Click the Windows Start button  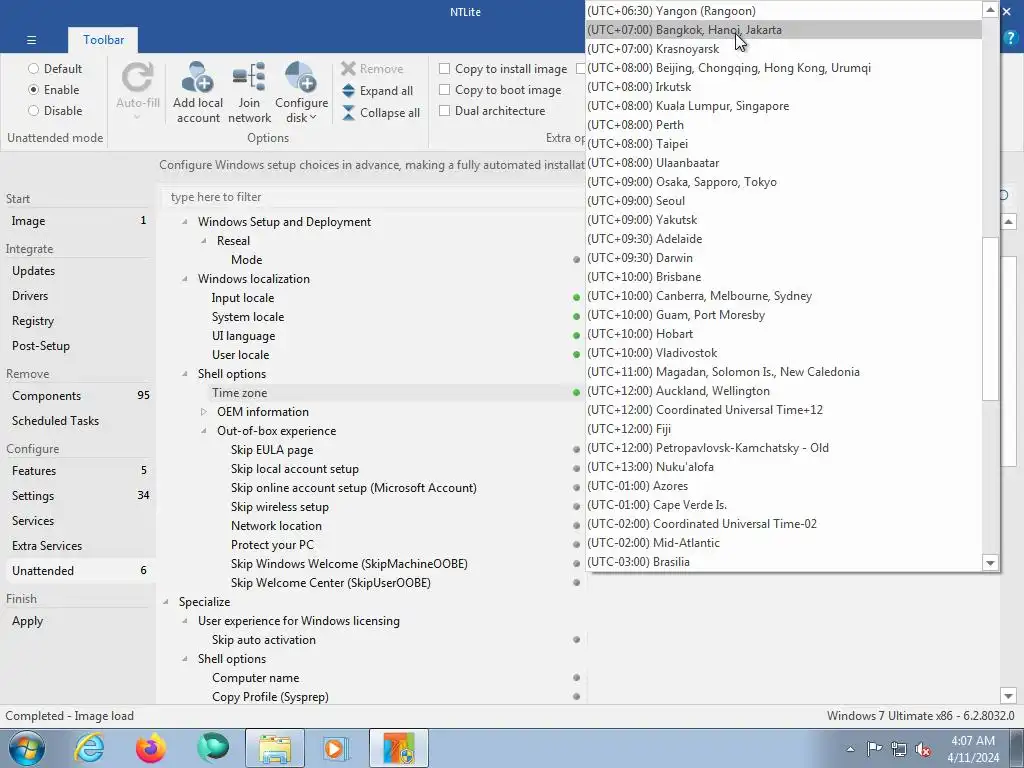pyautogui.click(x=27, y=748)
